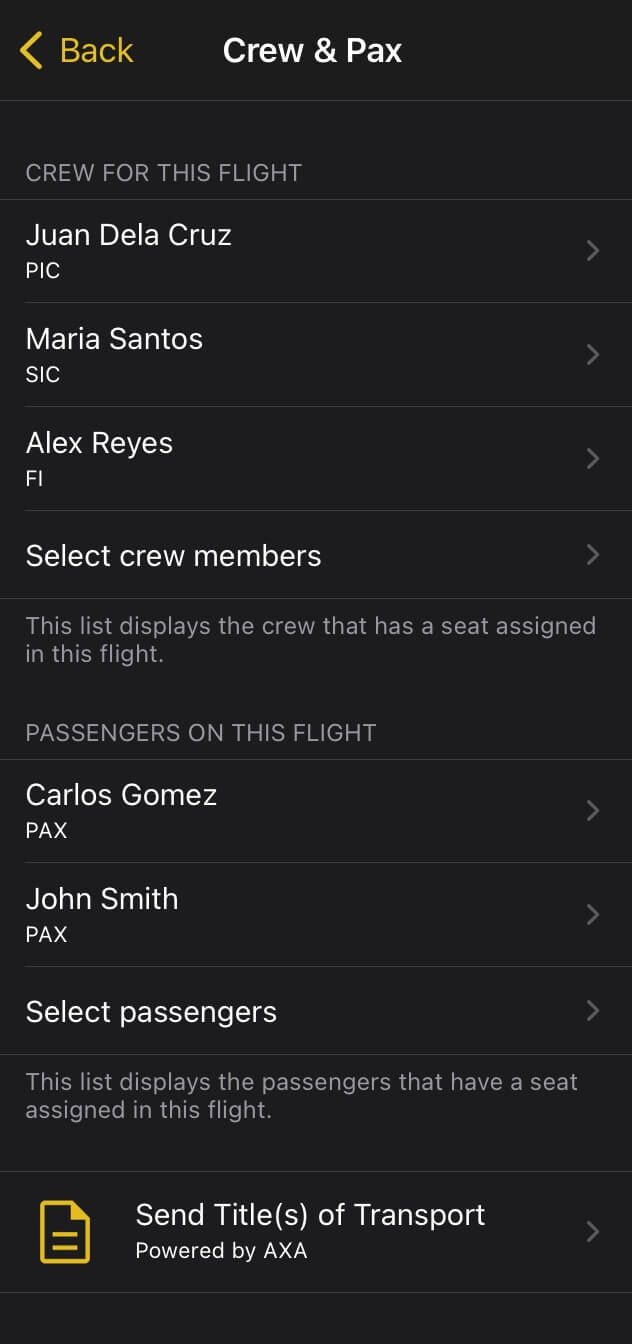Click the chevron next to Maria Santos
The height and width of the screenshot is (1344, 632).
coord(593,355)
